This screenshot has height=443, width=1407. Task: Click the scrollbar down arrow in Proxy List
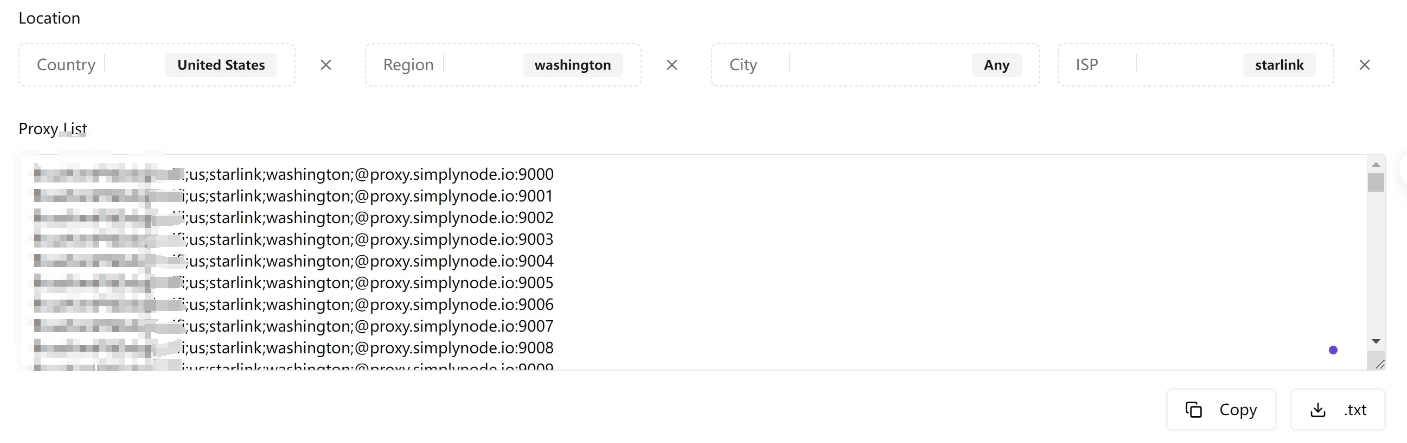pos(1376,342)
